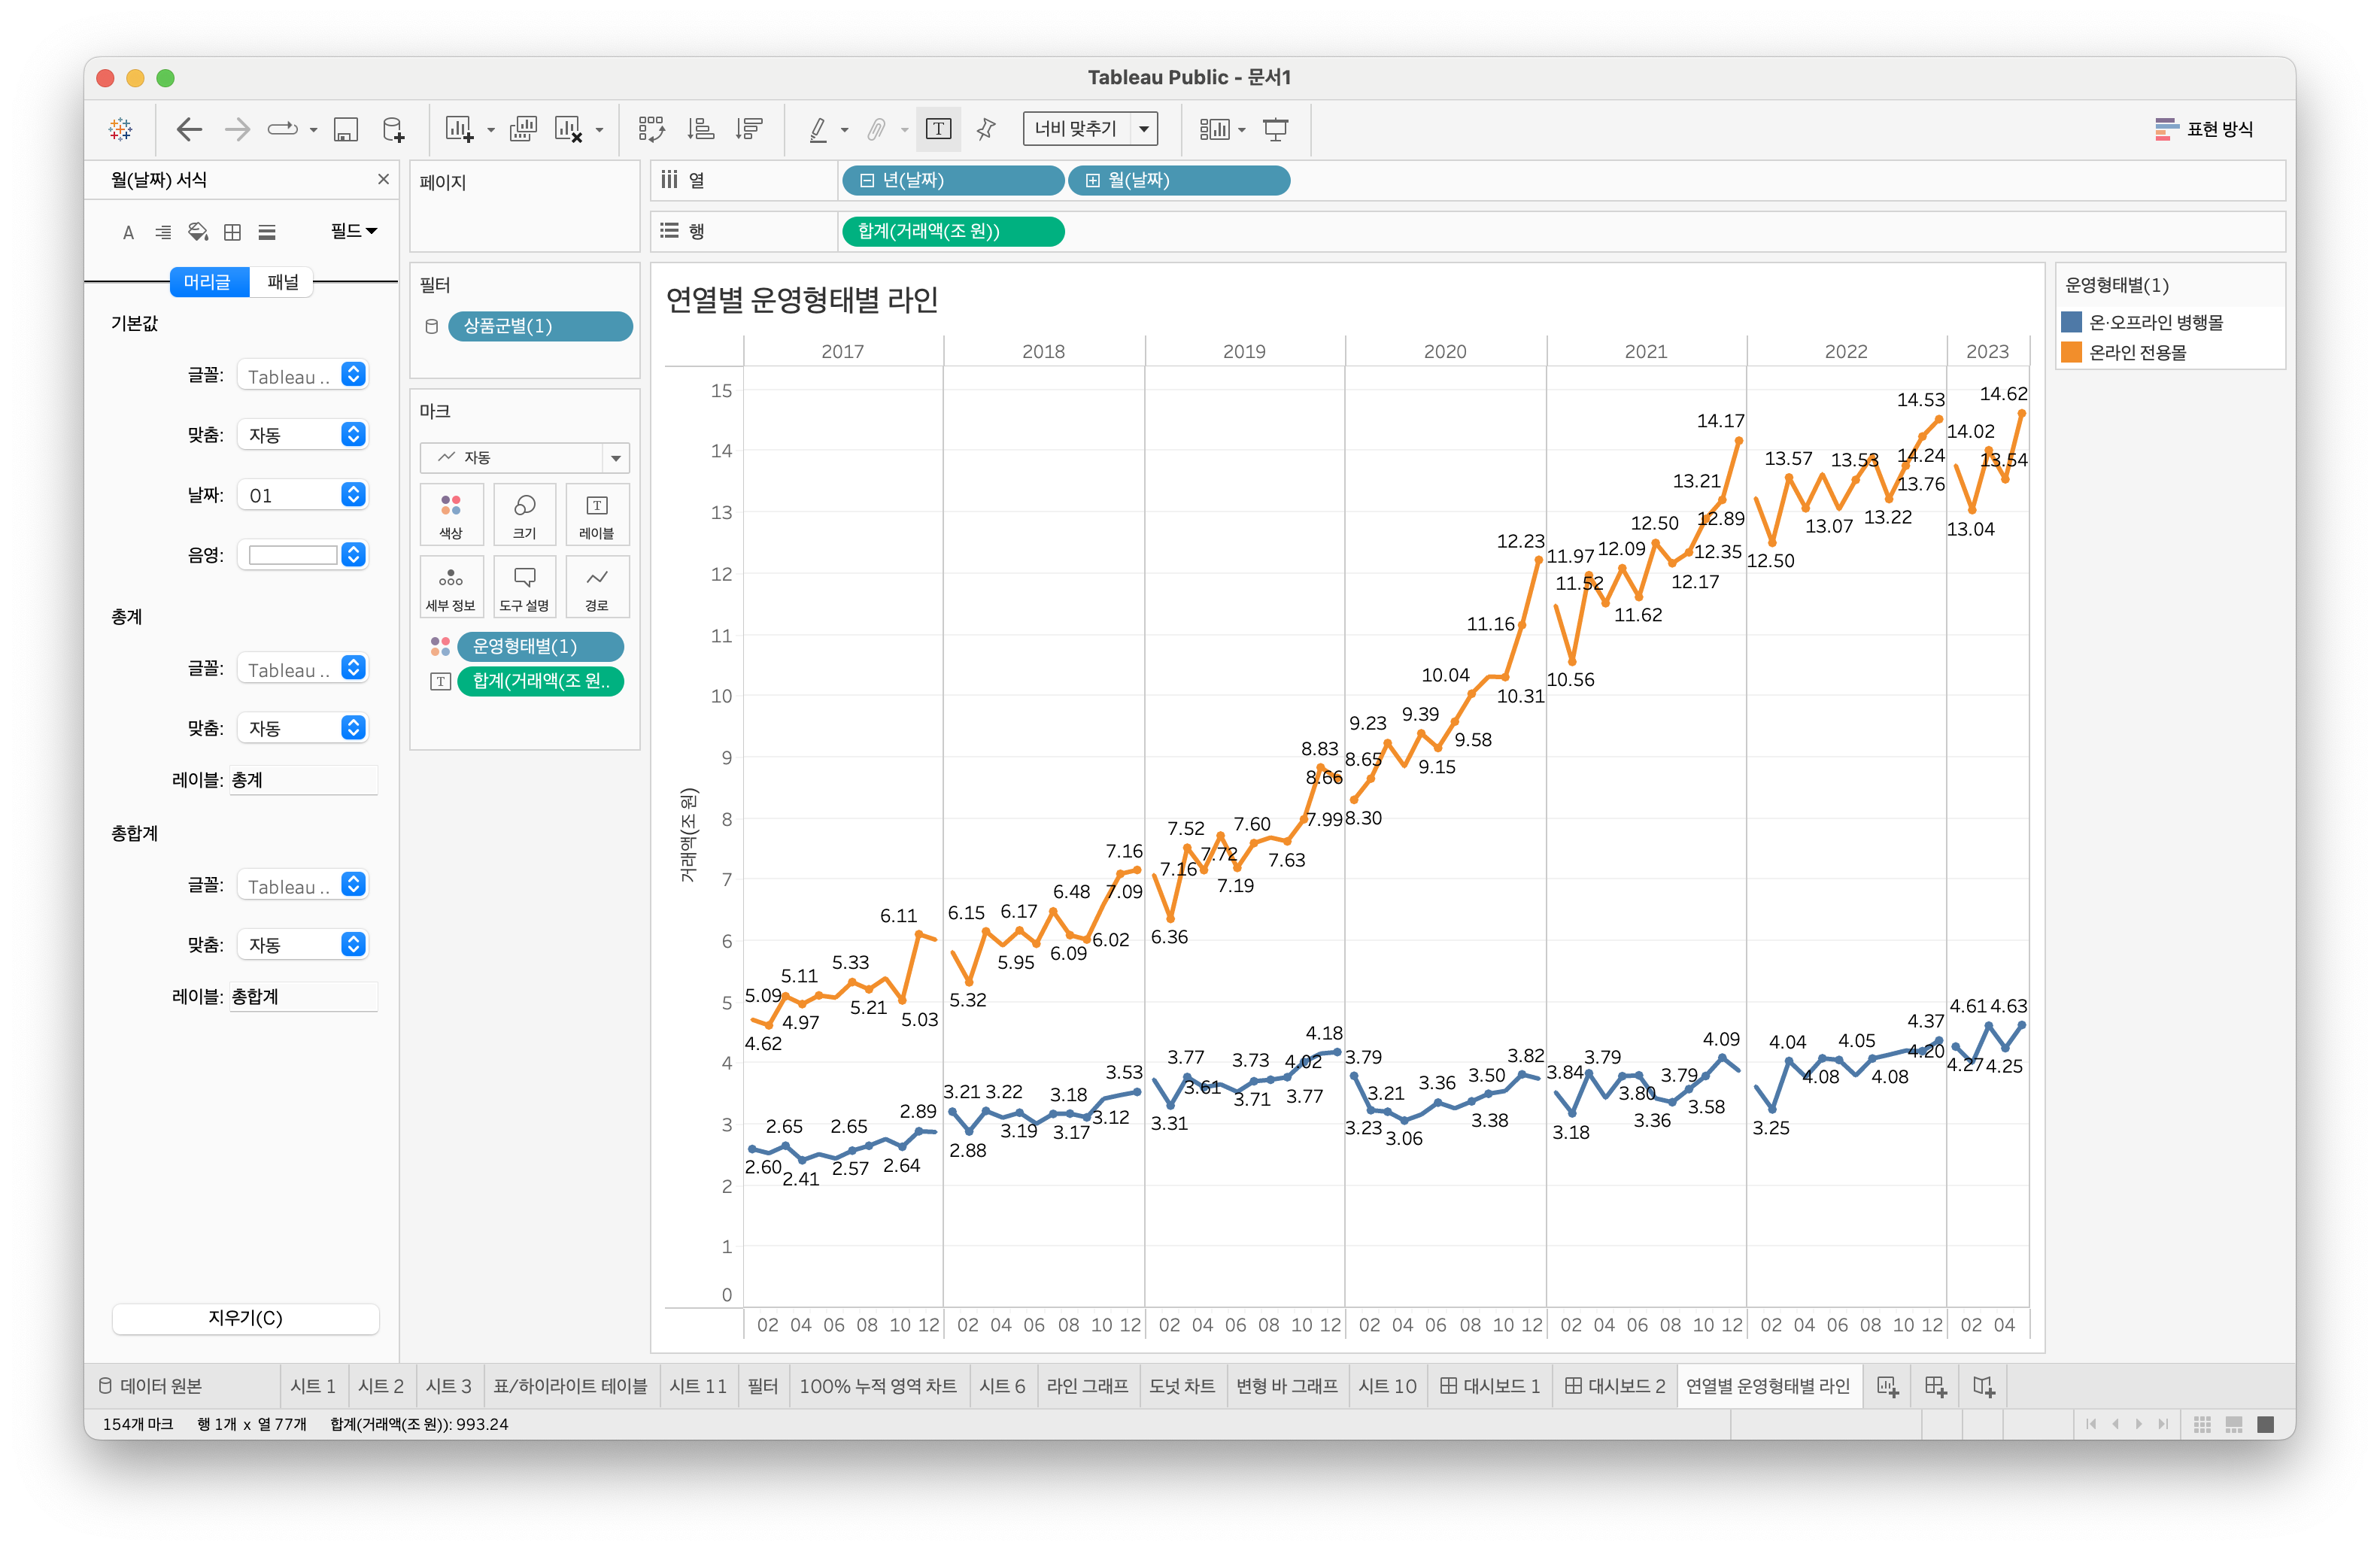Switch to the Pane toggle in format panel

point(283,282)
